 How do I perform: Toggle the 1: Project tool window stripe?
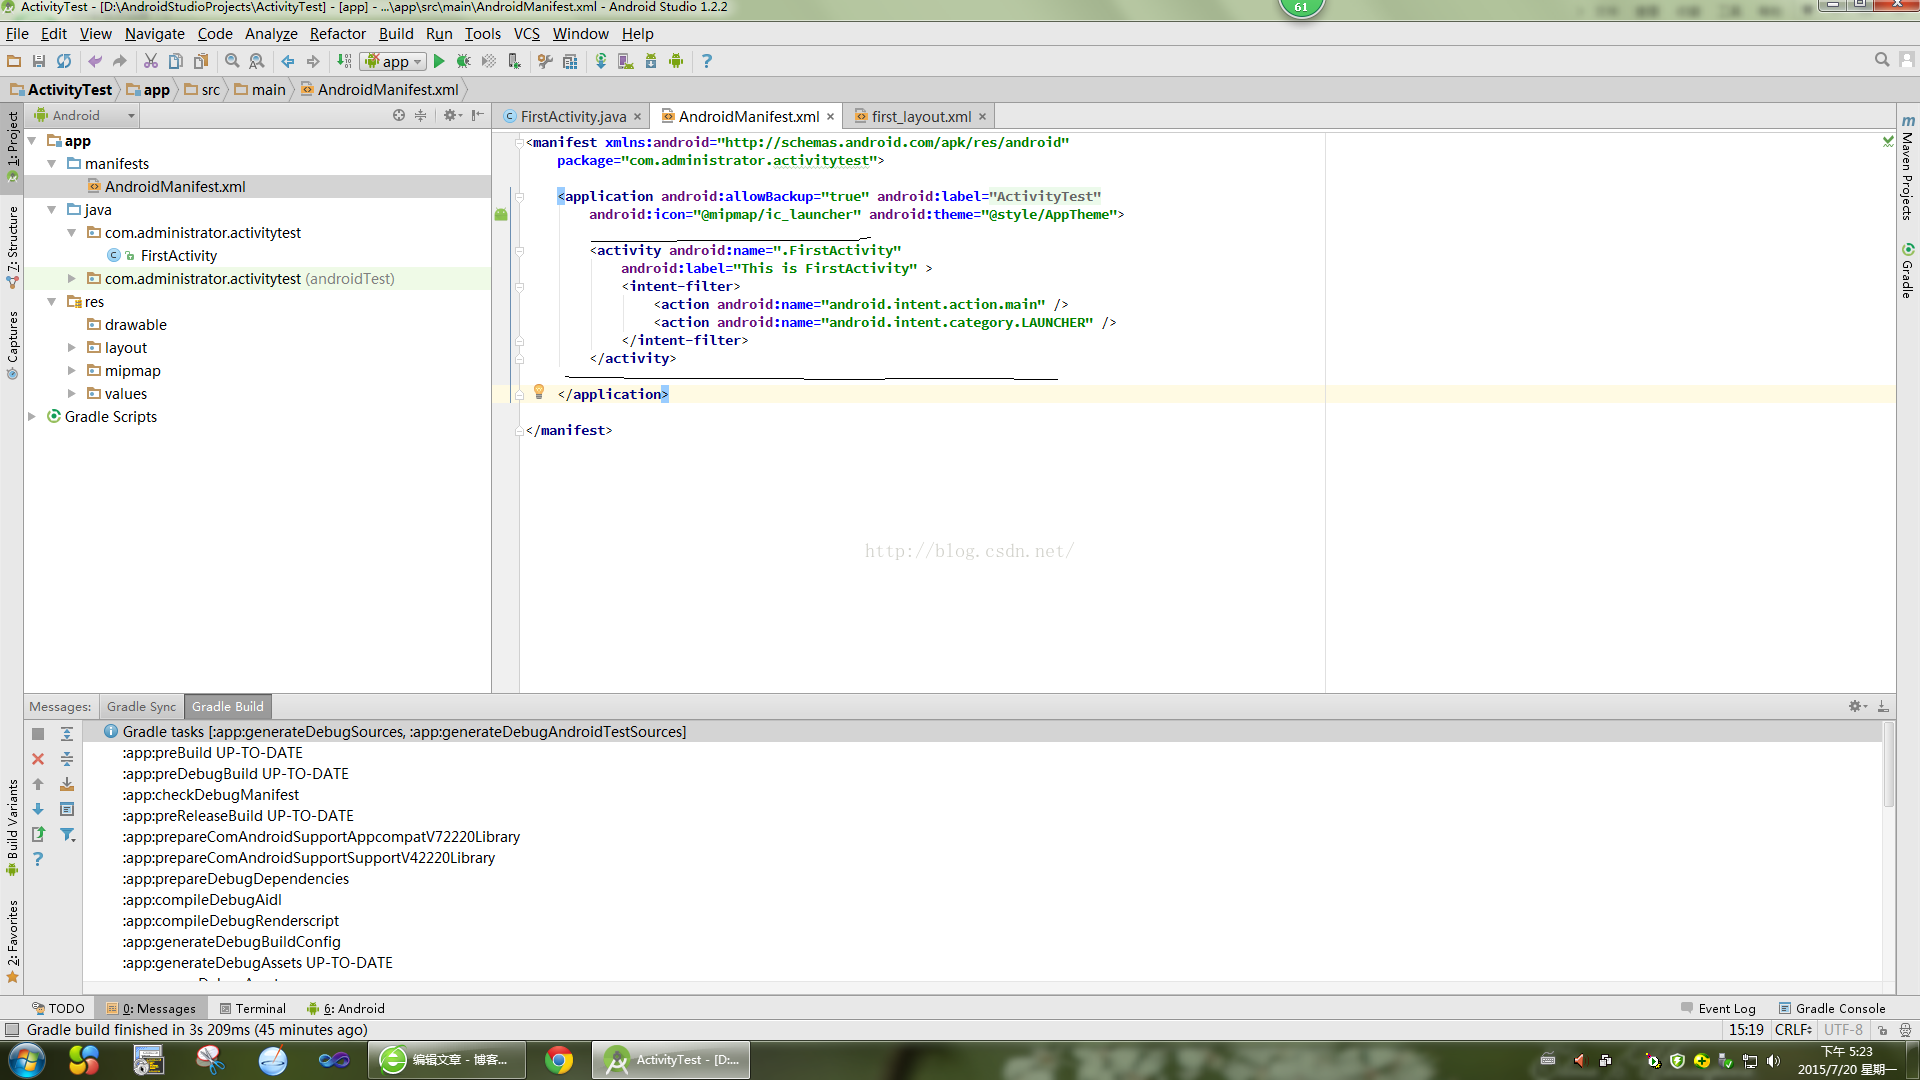click(12, 146)
